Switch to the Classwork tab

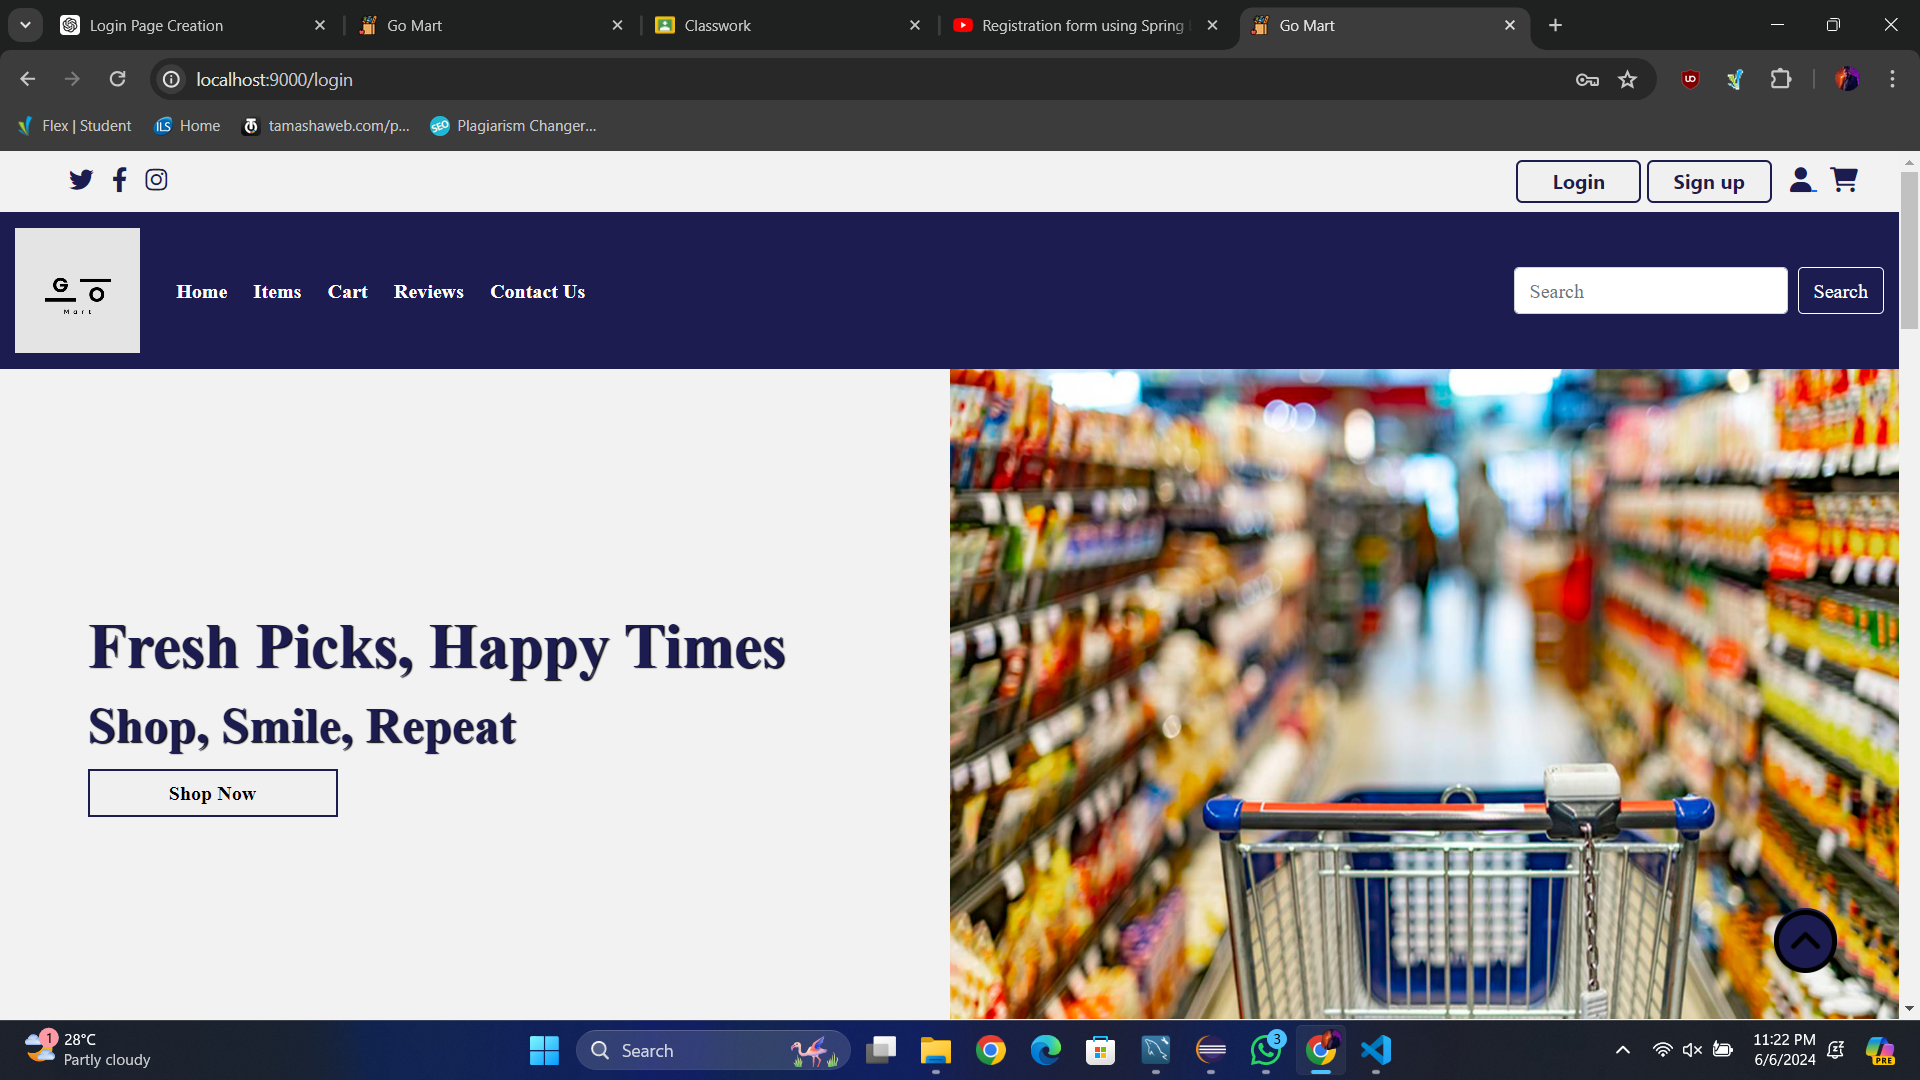coord(718,25)
